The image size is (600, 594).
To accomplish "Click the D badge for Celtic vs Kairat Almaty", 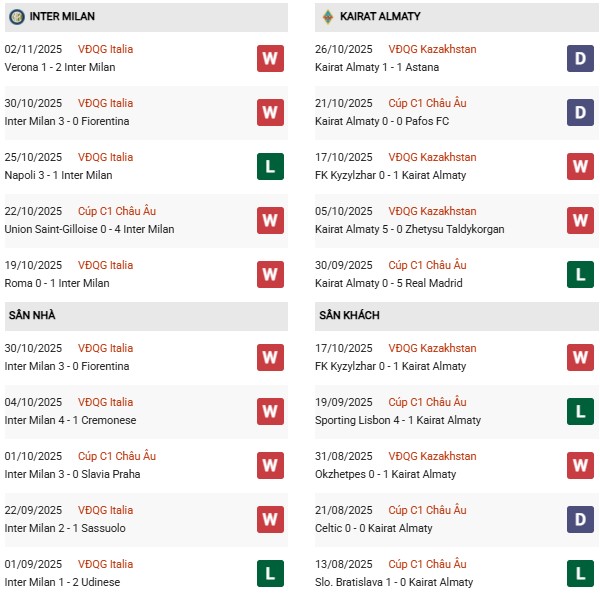I will pyautogui.click(x=580, y=519).
